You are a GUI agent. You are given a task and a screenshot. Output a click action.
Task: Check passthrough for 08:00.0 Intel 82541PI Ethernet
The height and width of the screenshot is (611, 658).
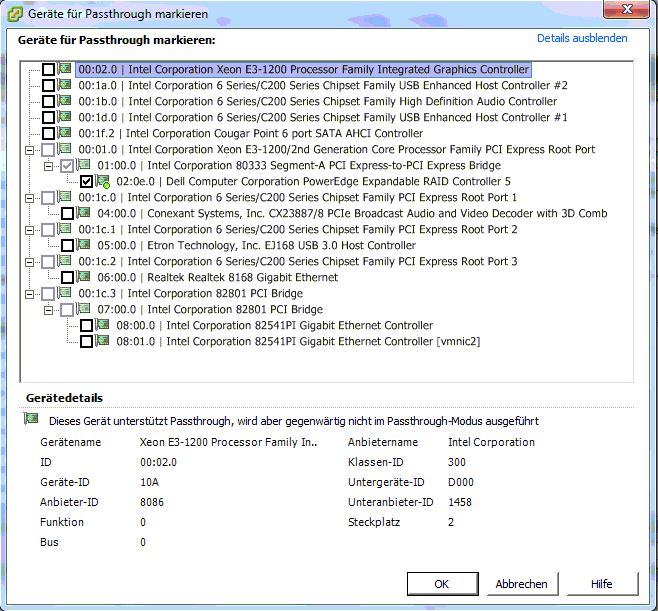coord(86,326)
